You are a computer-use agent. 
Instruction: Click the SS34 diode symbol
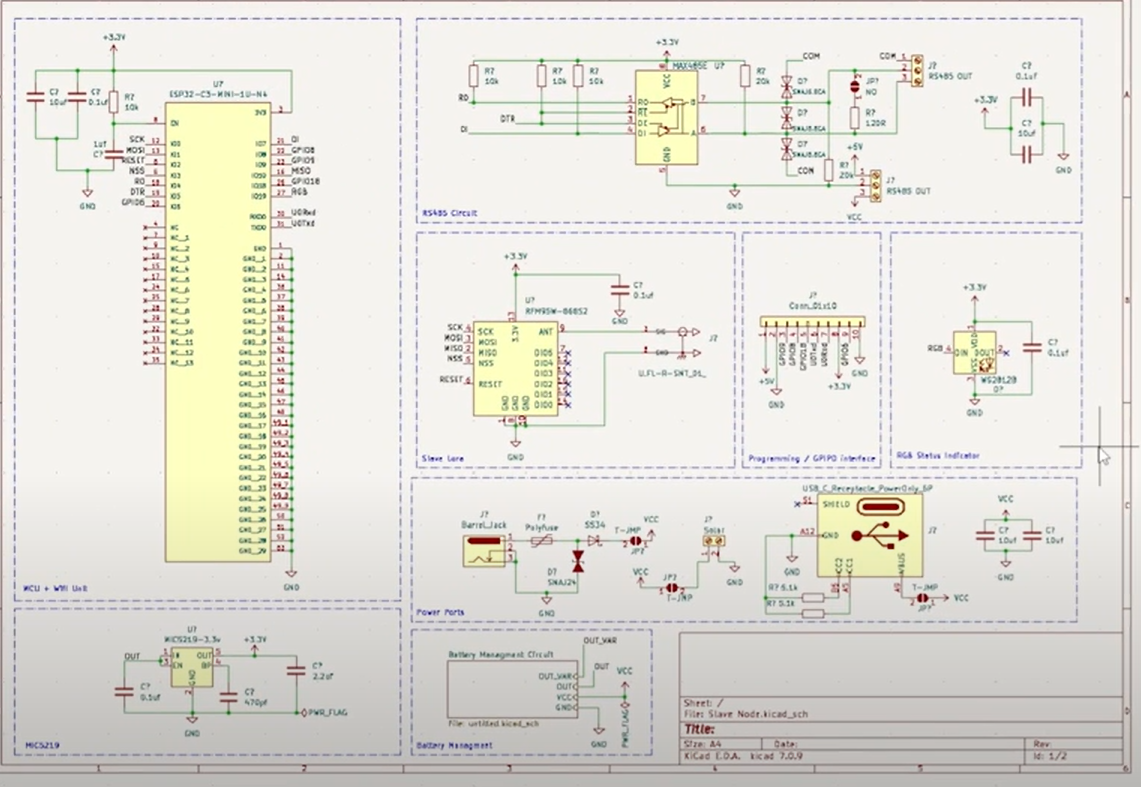coord(596,540)
